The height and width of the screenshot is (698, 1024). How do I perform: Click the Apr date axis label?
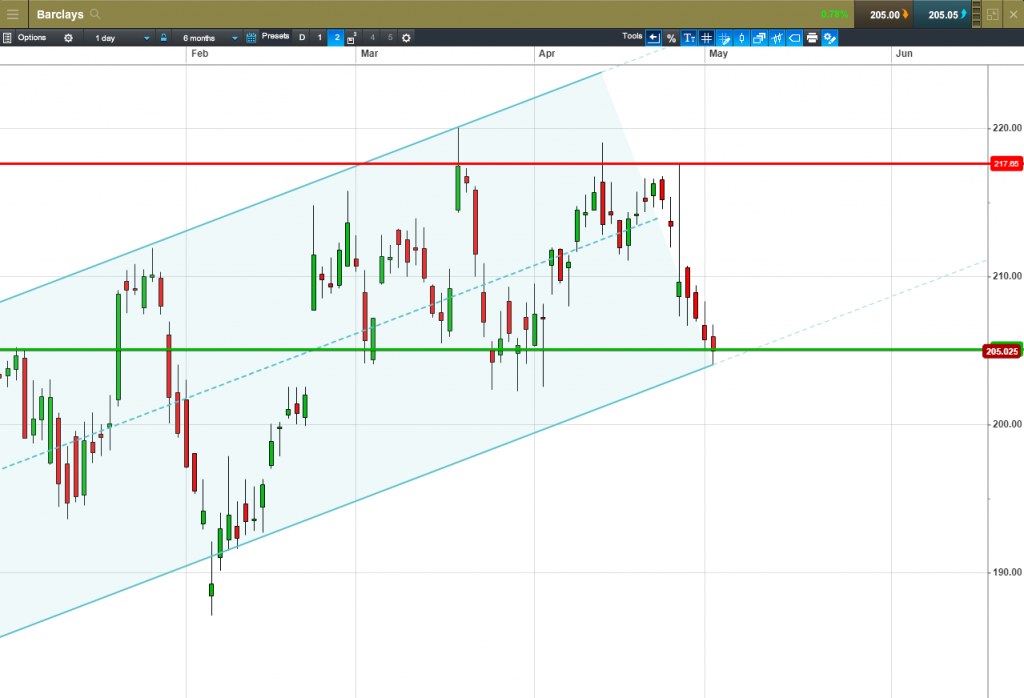[x=547, y=54]
